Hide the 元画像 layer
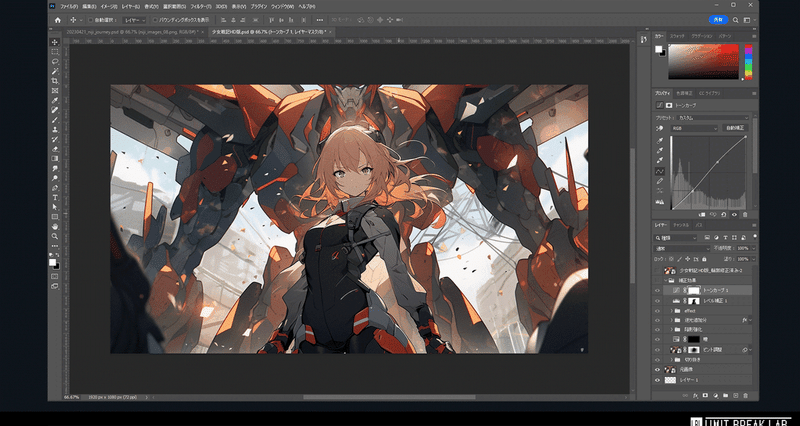Viewport: 800px width, 426px height. [657, 369]
